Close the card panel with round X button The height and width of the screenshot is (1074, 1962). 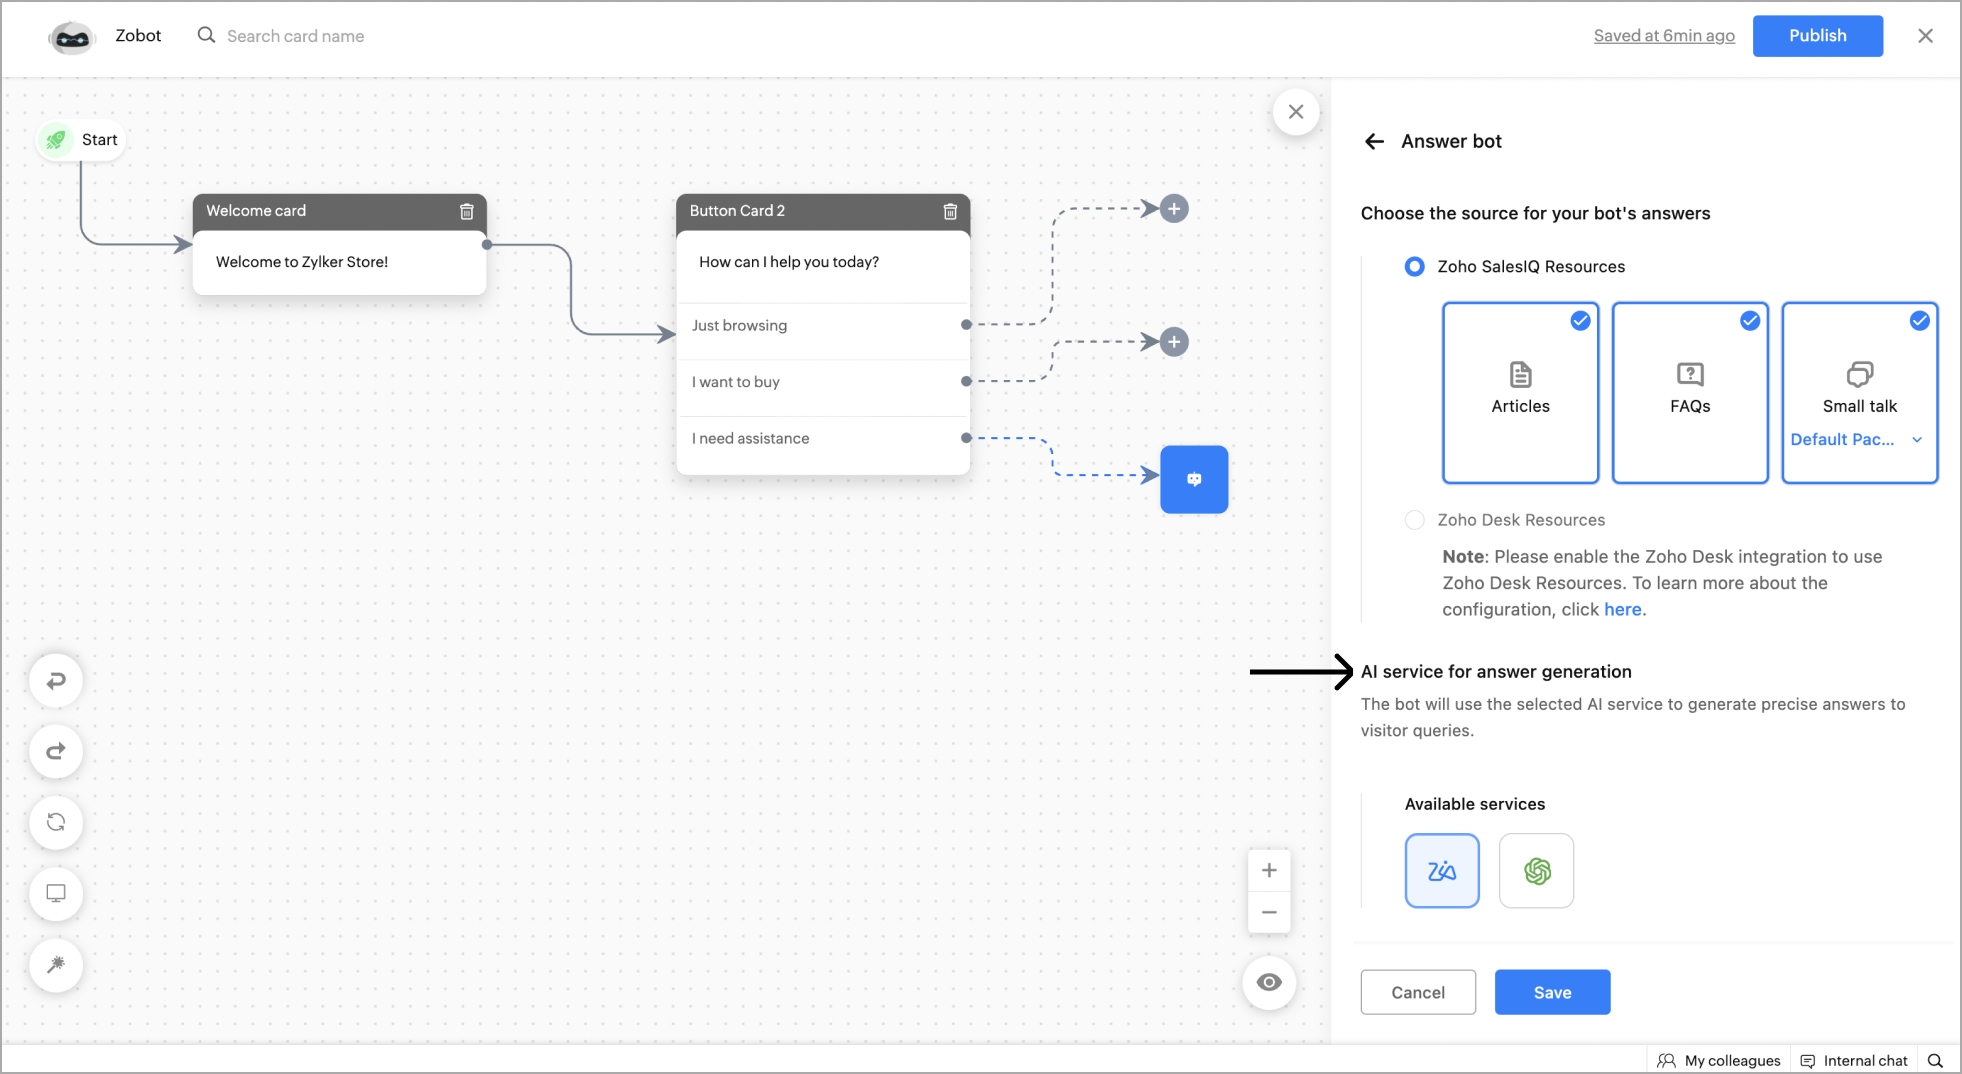click(x=1296, y=112)
